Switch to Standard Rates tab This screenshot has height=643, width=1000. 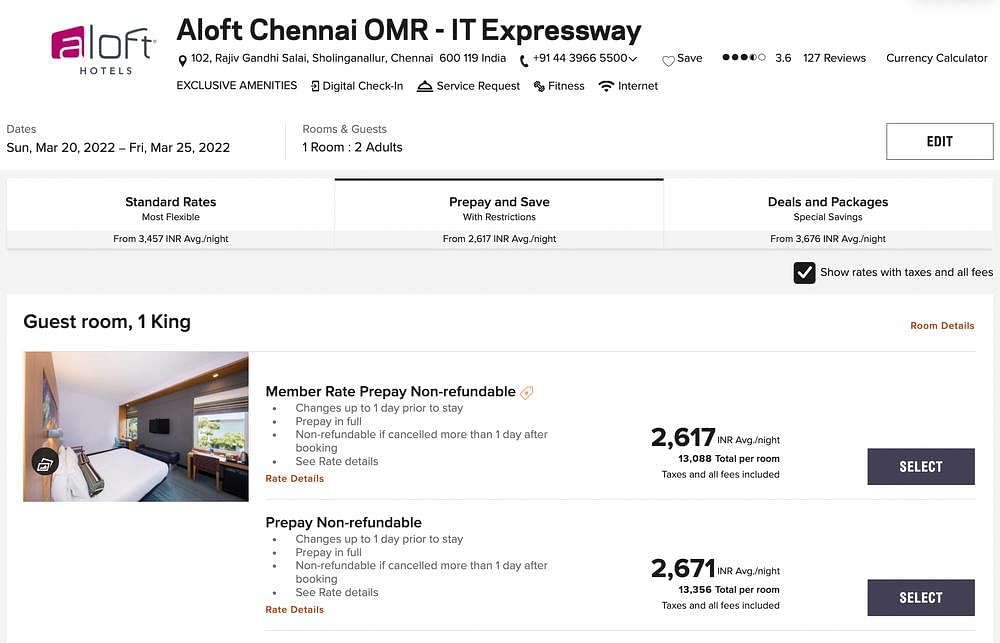[170, 214]
